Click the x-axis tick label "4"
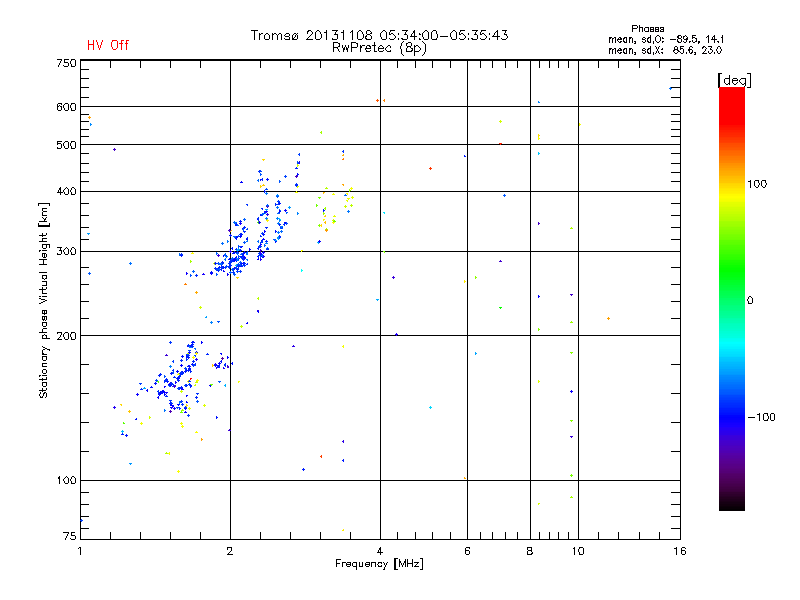The image size is (800, 600). click(380, 551)
